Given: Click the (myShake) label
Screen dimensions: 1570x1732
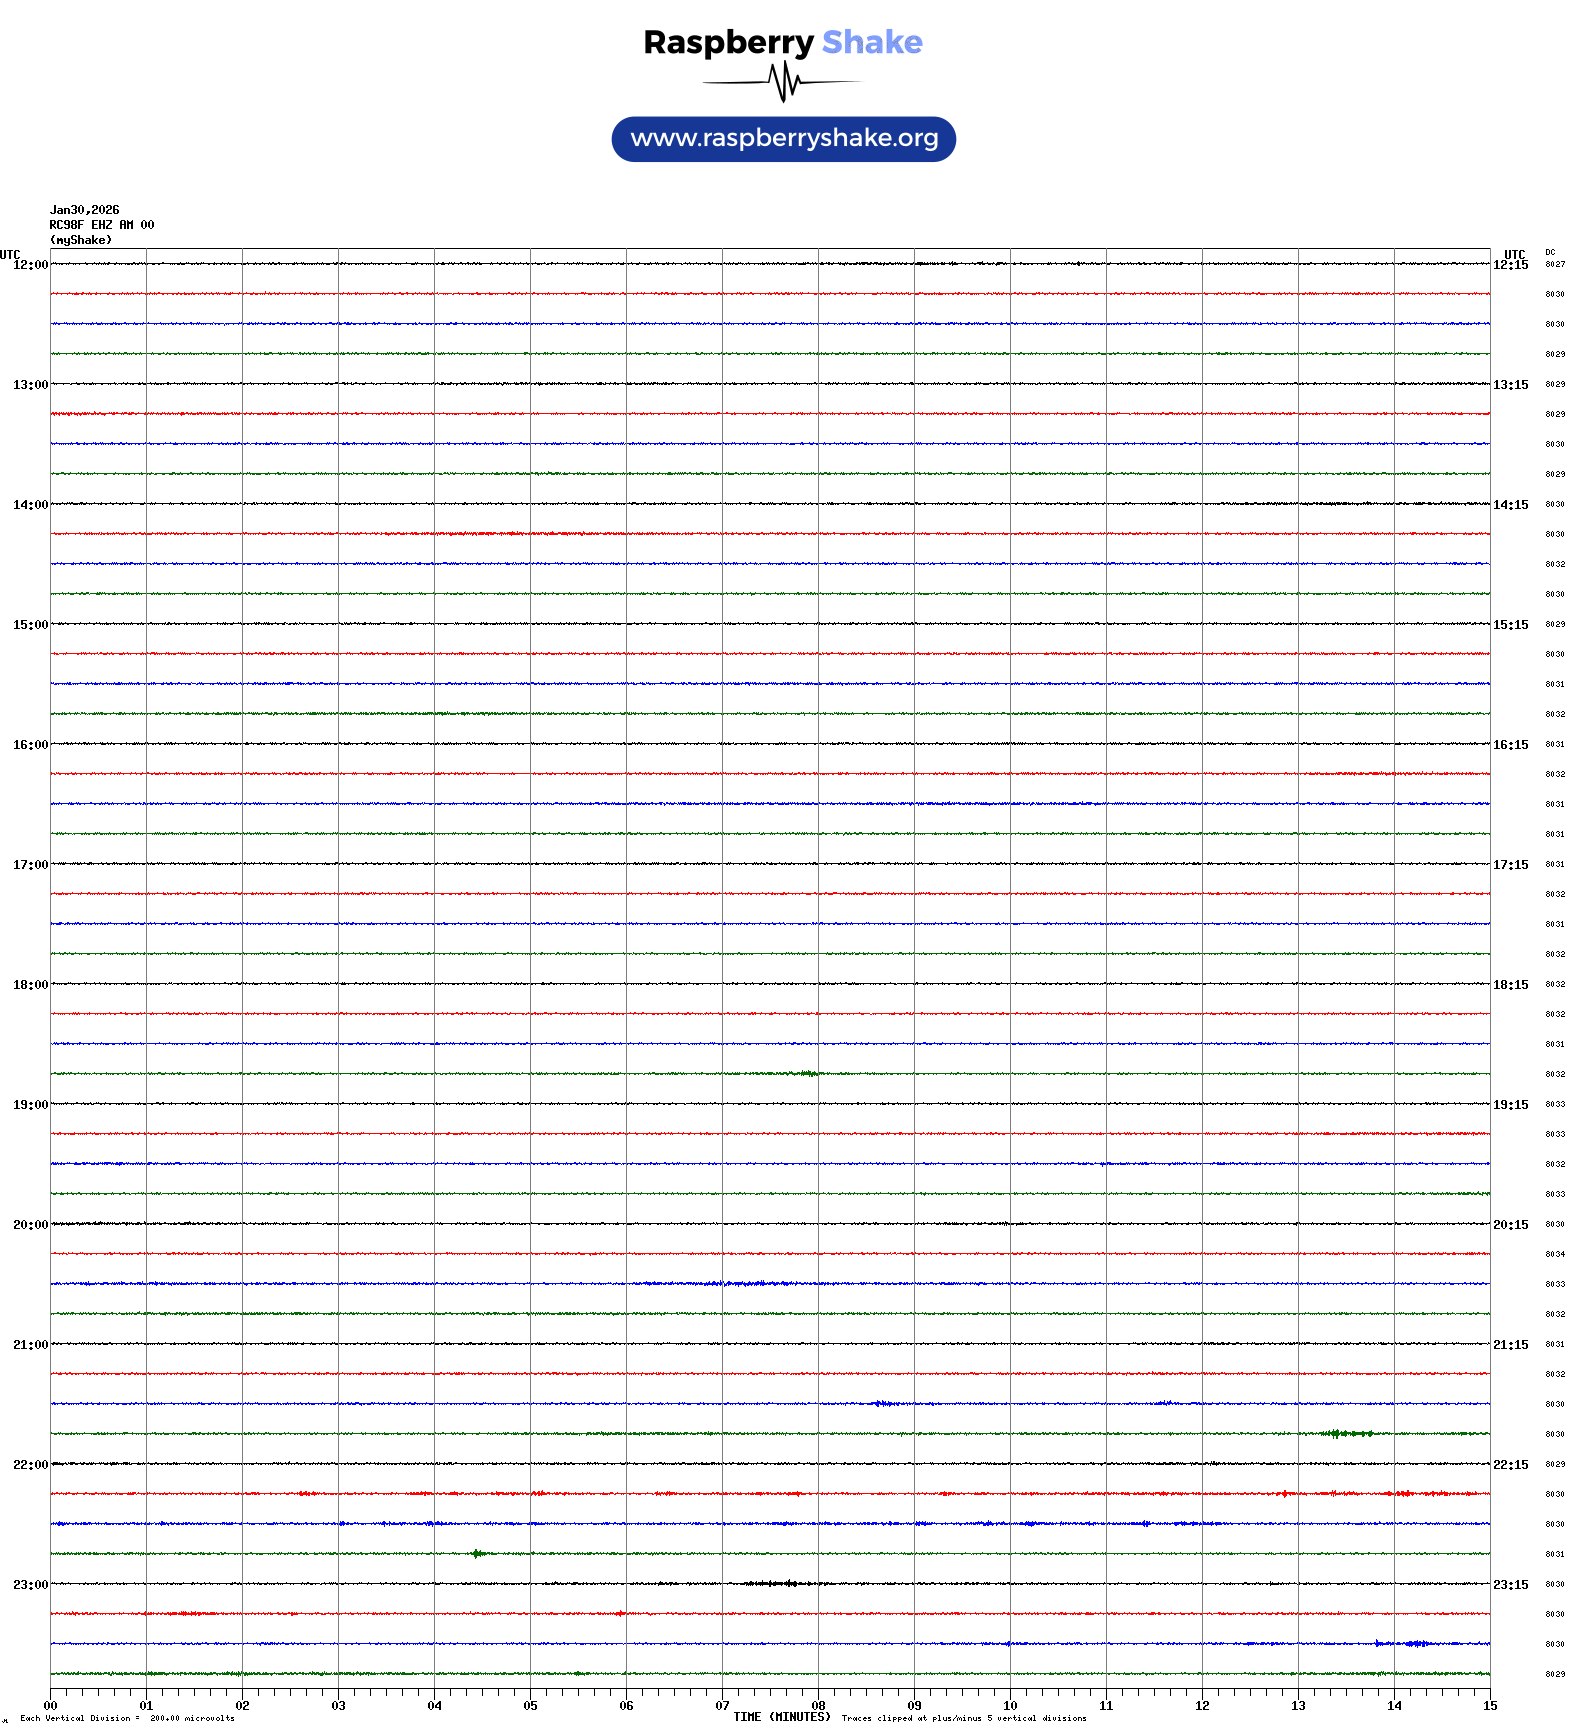Looking at the screenshot, I should click(81, 240).
